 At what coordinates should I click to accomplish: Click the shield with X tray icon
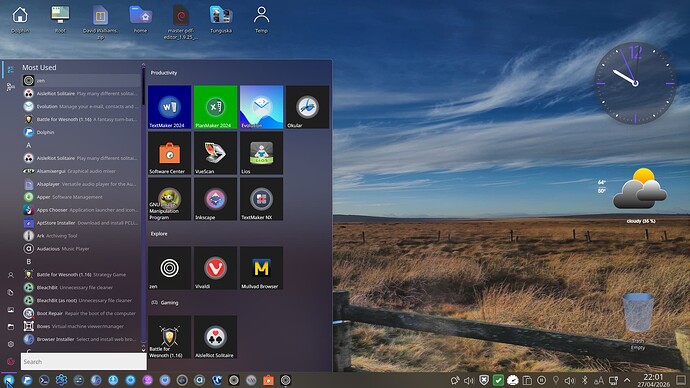tap(484, 380)
